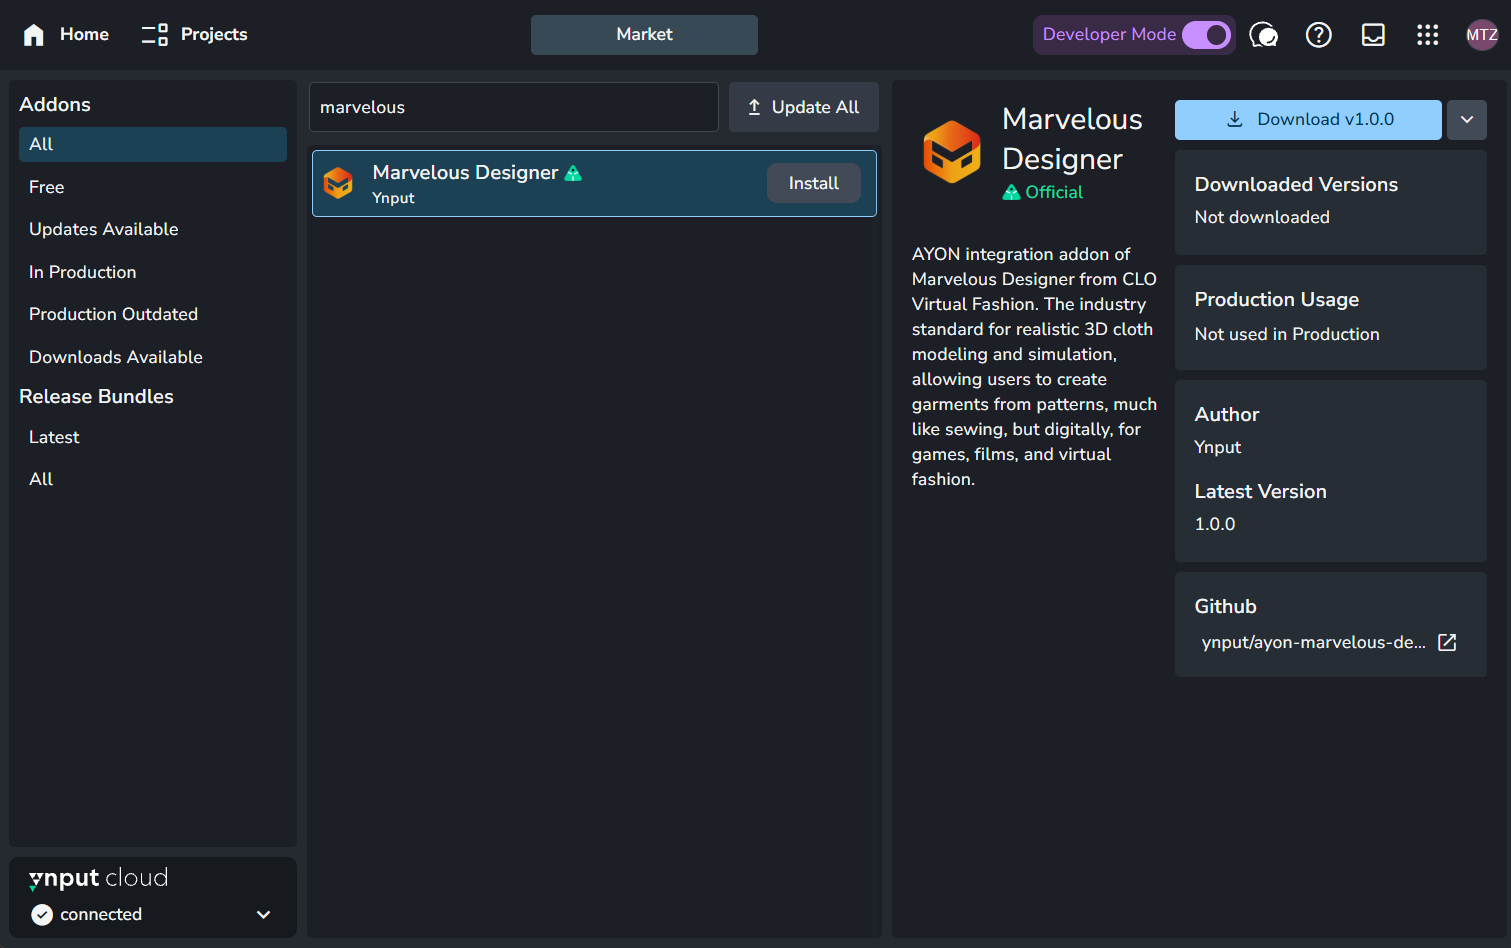Image resolution: width=1511 pixels, height=948 pixels.
Task: Click the Ynput author name in details
Action: [x=1218, y=447]
